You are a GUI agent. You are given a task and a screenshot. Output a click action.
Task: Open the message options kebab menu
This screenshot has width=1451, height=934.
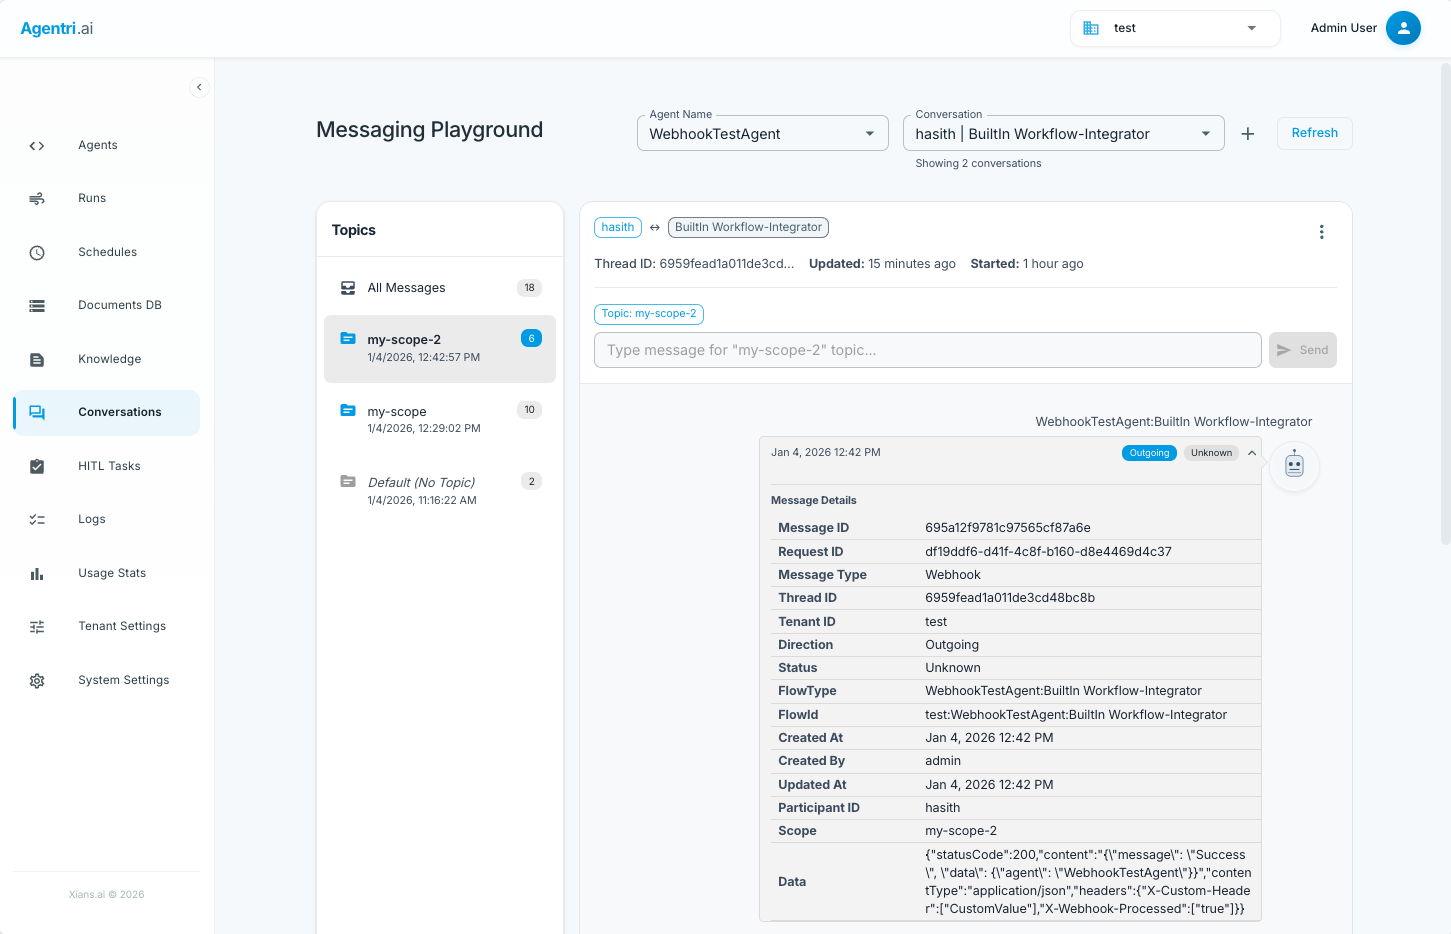point(1321,231)
